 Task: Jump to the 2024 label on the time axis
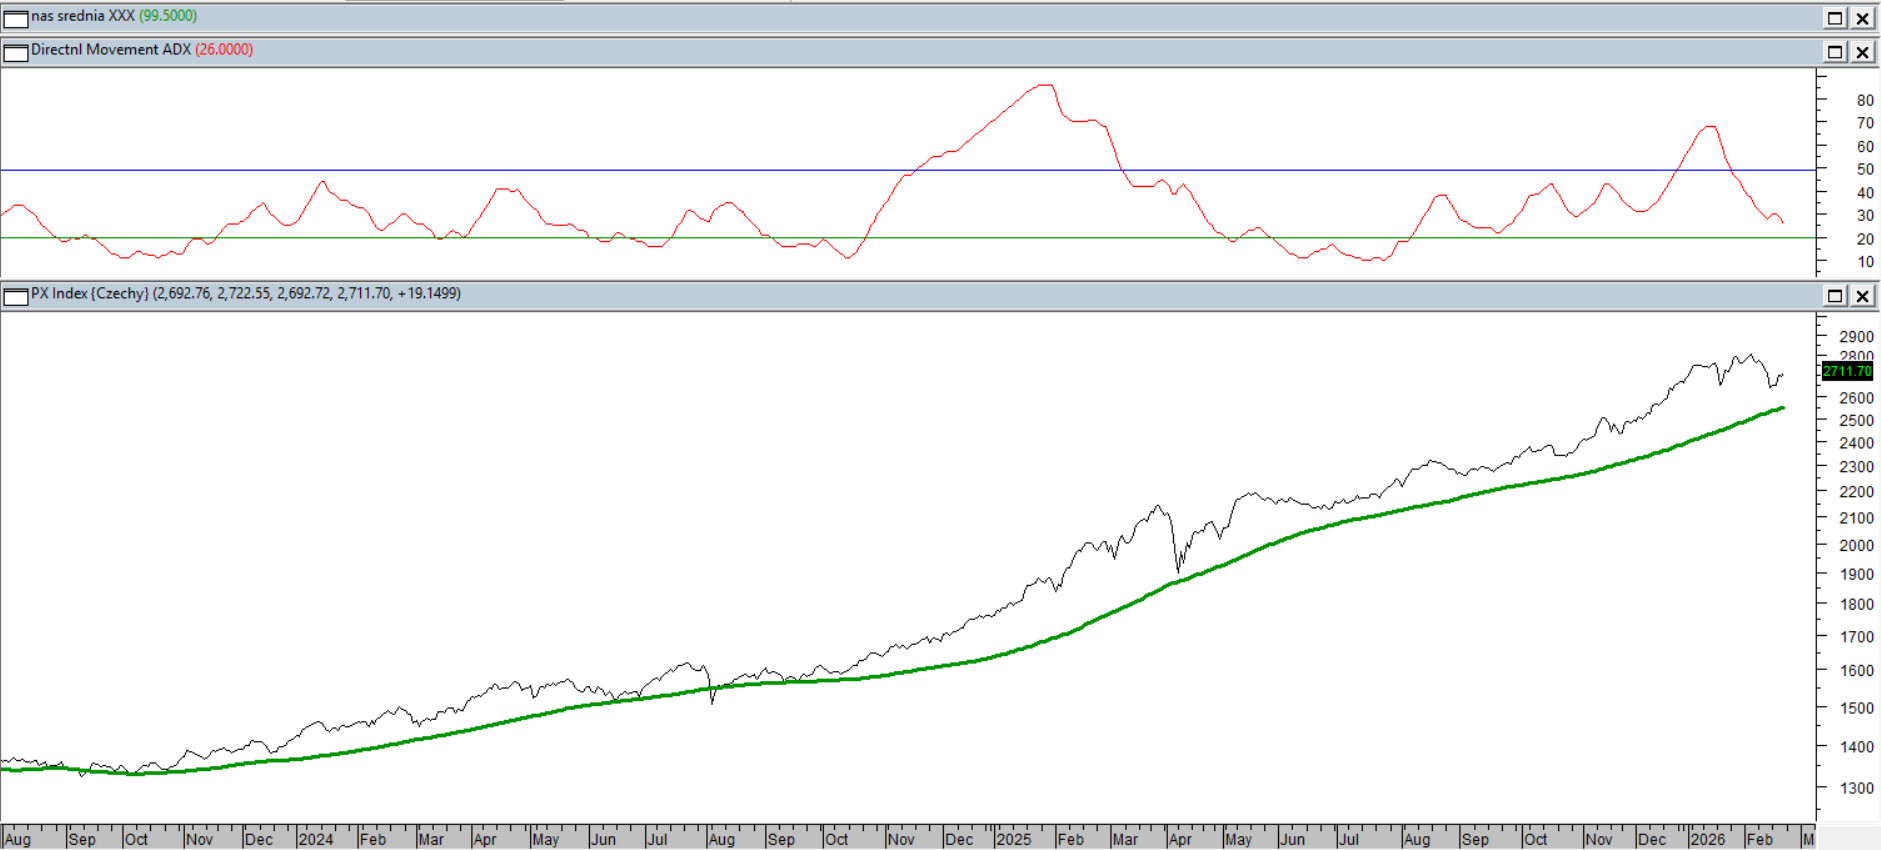(316, 839)
